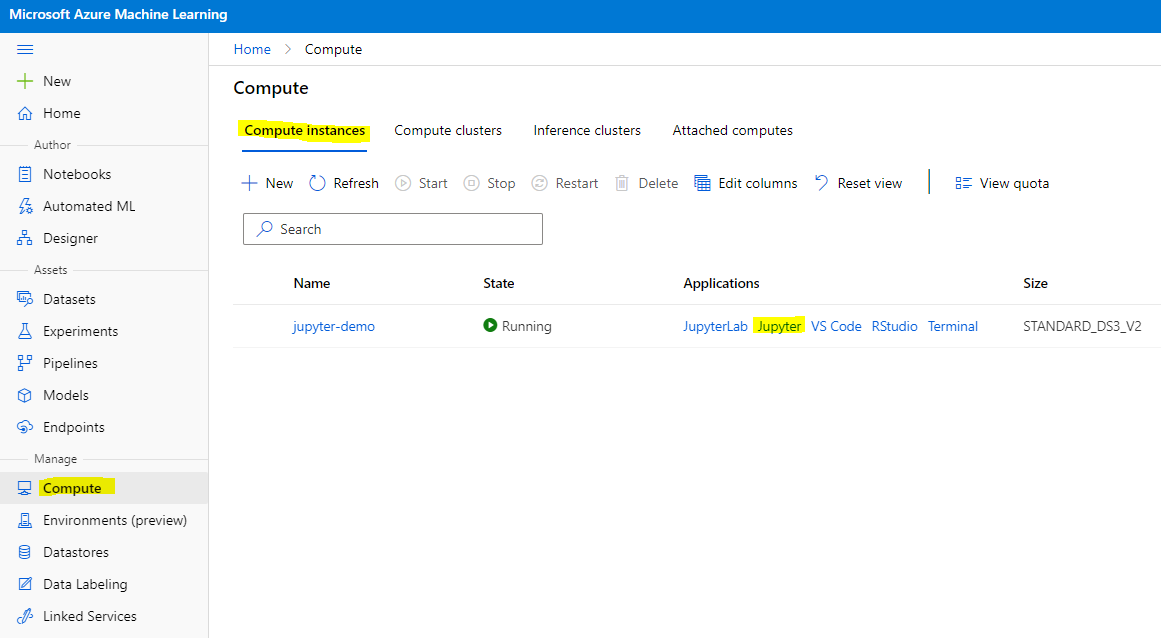The height and width of the screenshot is (638, 1161).
Task: Open the Attached computes tab
Action: 732,130
